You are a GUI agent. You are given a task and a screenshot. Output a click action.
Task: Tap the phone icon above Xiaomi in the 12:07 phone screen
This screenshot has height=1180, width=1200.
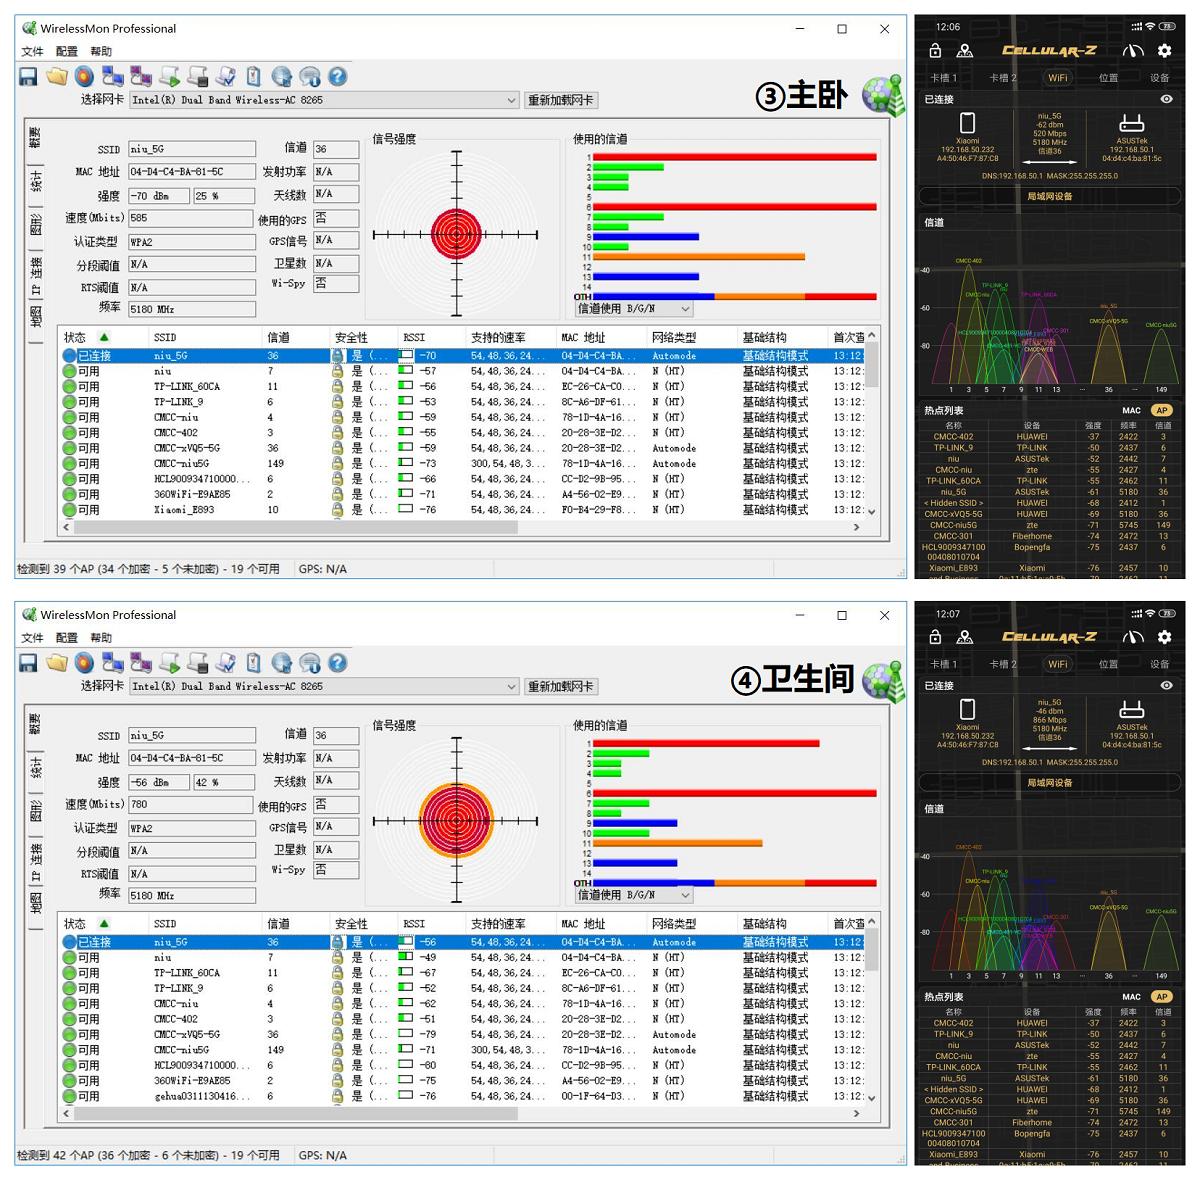pos(967,709)
